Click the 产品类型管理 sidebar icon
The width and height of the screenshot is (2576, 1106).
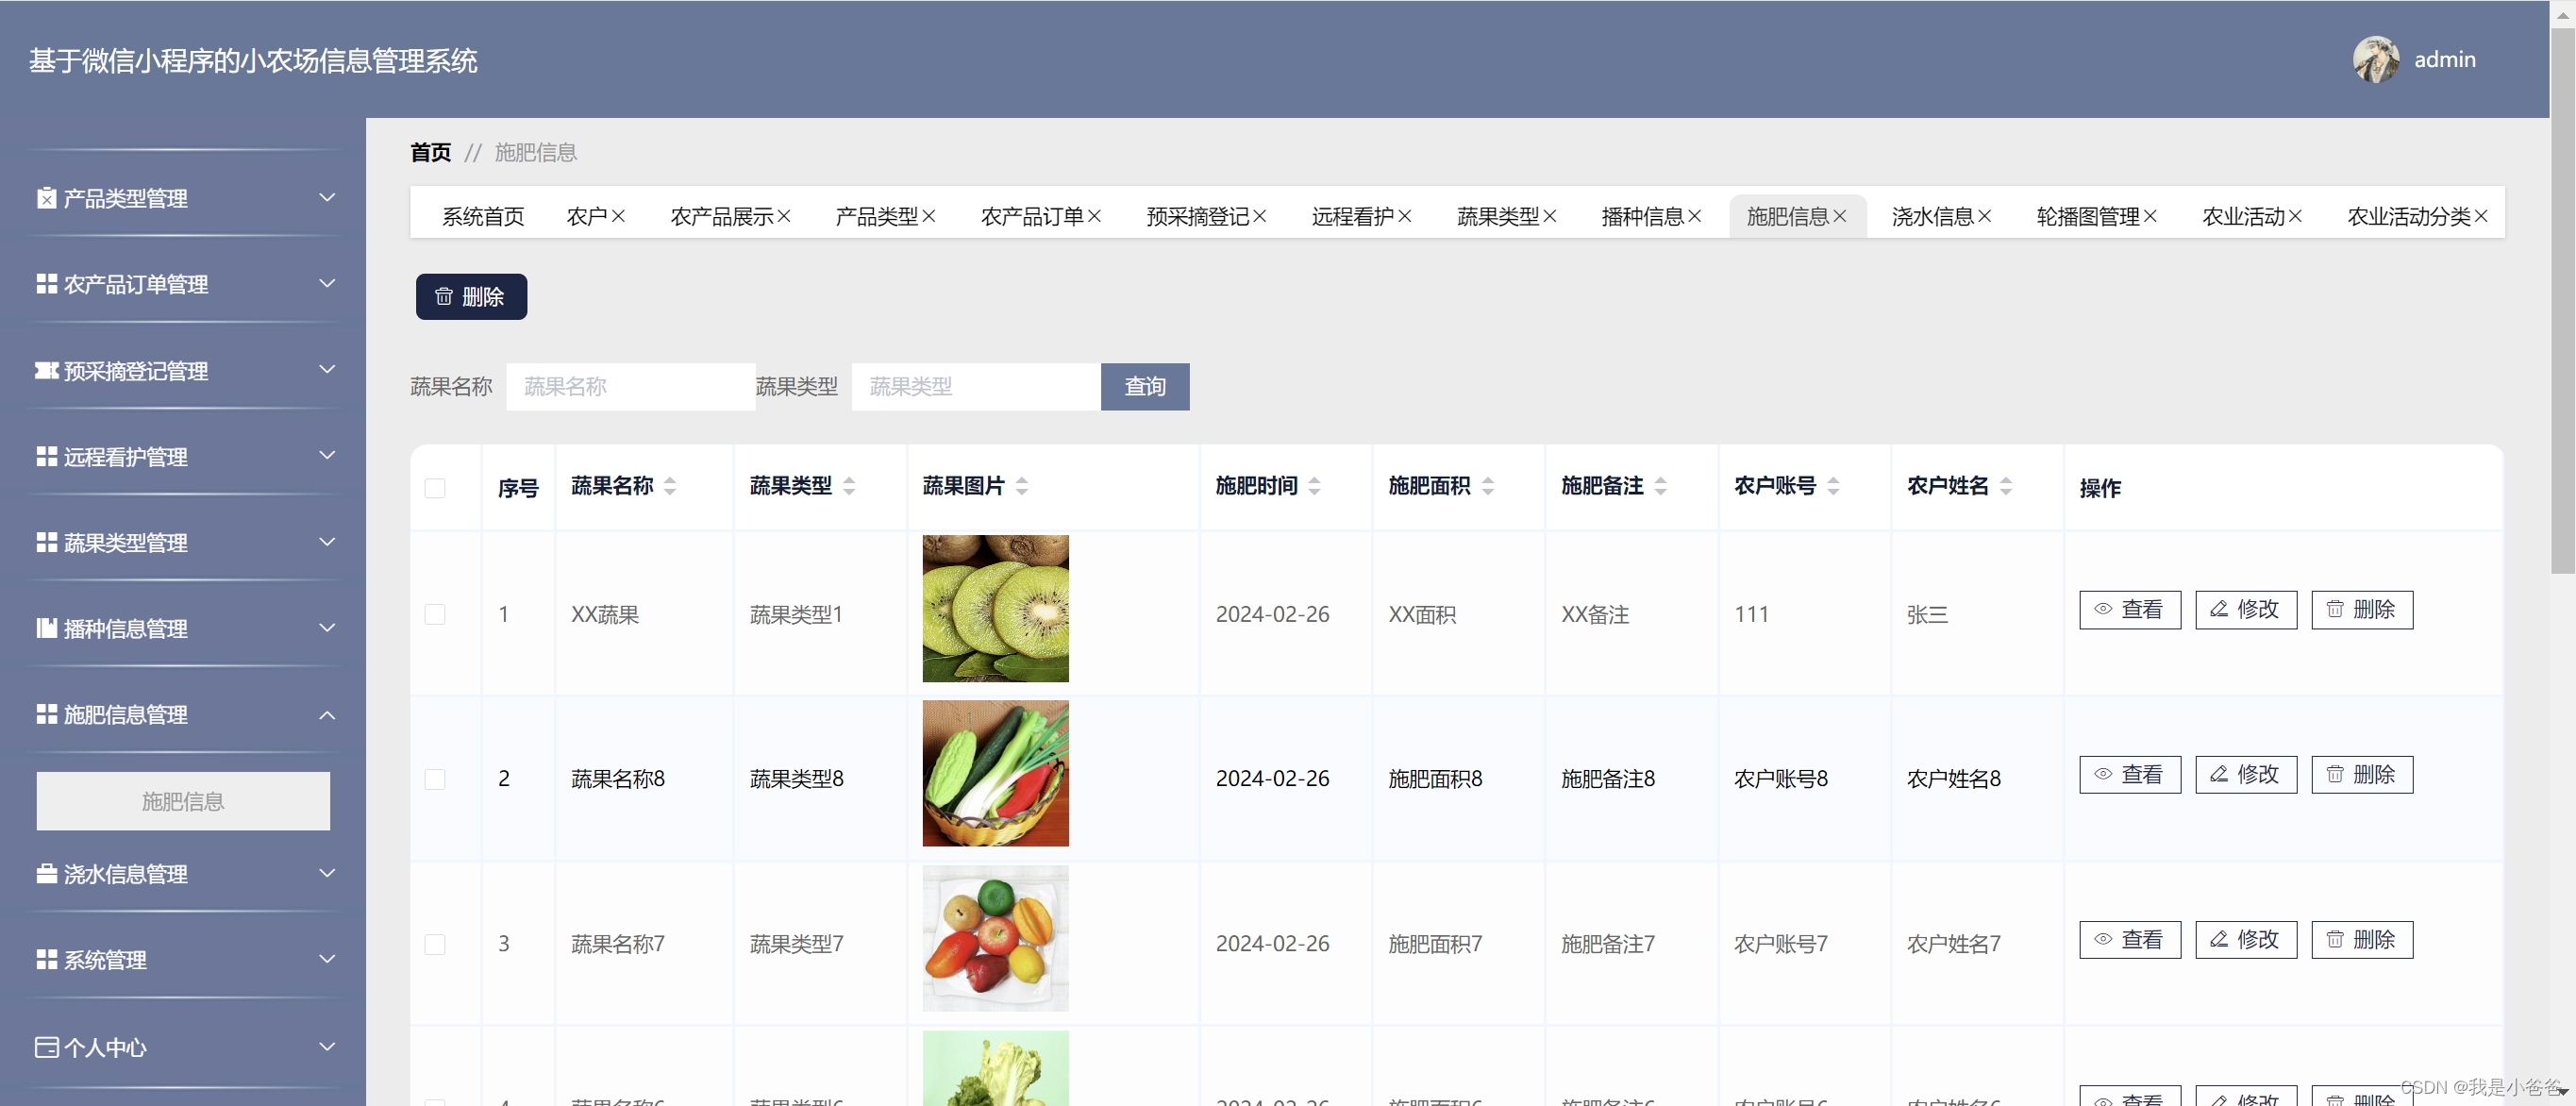click(46, 198)
